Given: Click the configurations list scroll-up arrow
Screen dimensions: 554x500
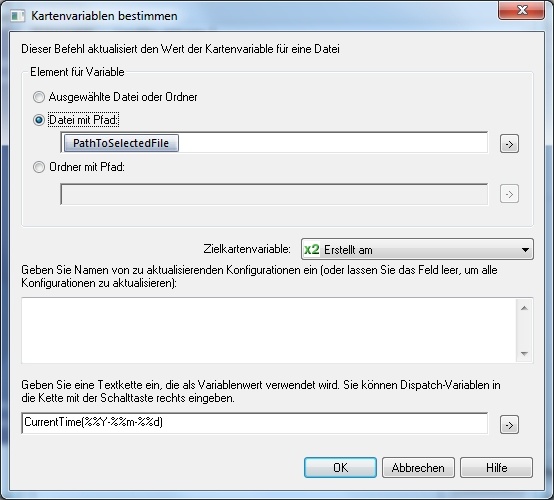Looking at the screenshot, I should 524,308.
